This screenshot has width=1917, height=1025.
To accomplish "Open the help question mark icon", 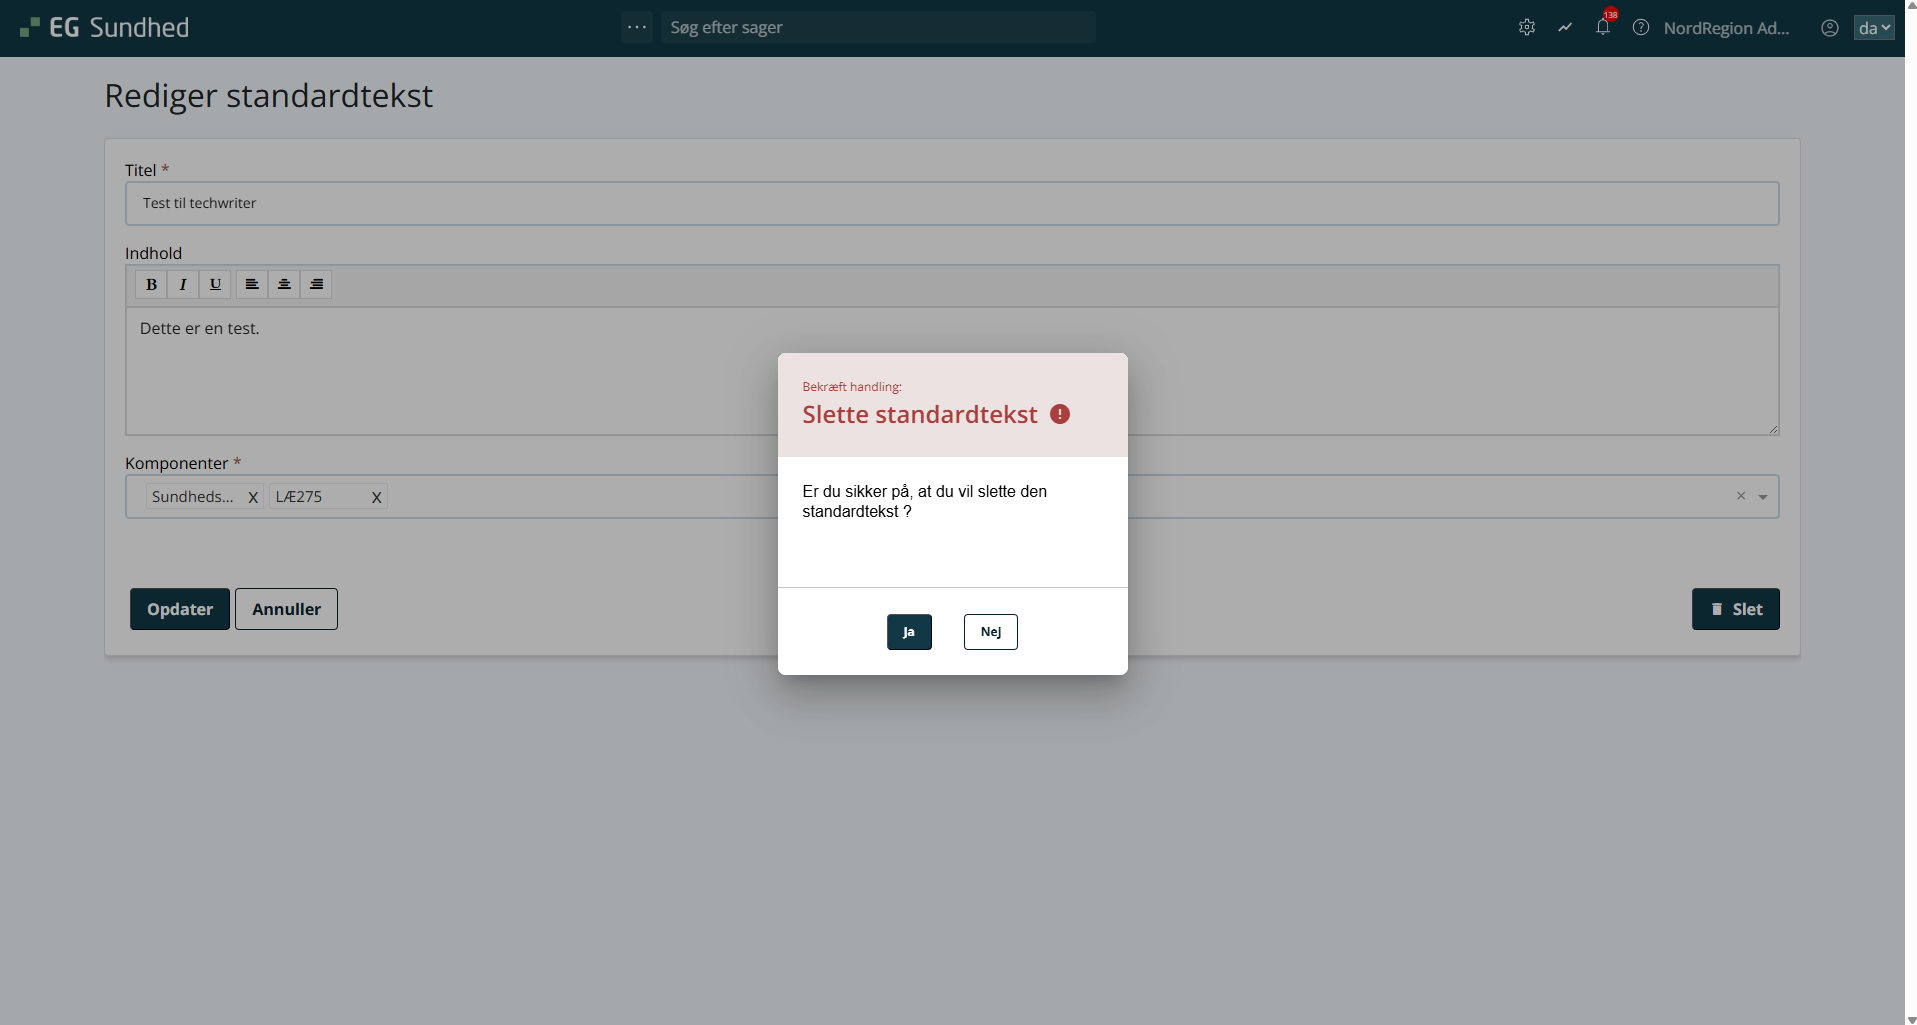I will pyautogui.click(x=1641, y=28).
